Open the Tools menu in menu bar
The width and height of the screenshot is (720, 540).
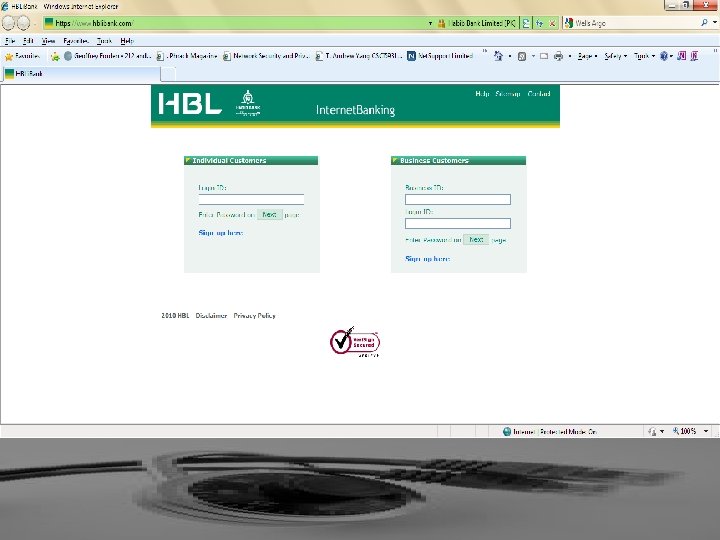pos(104,41)
